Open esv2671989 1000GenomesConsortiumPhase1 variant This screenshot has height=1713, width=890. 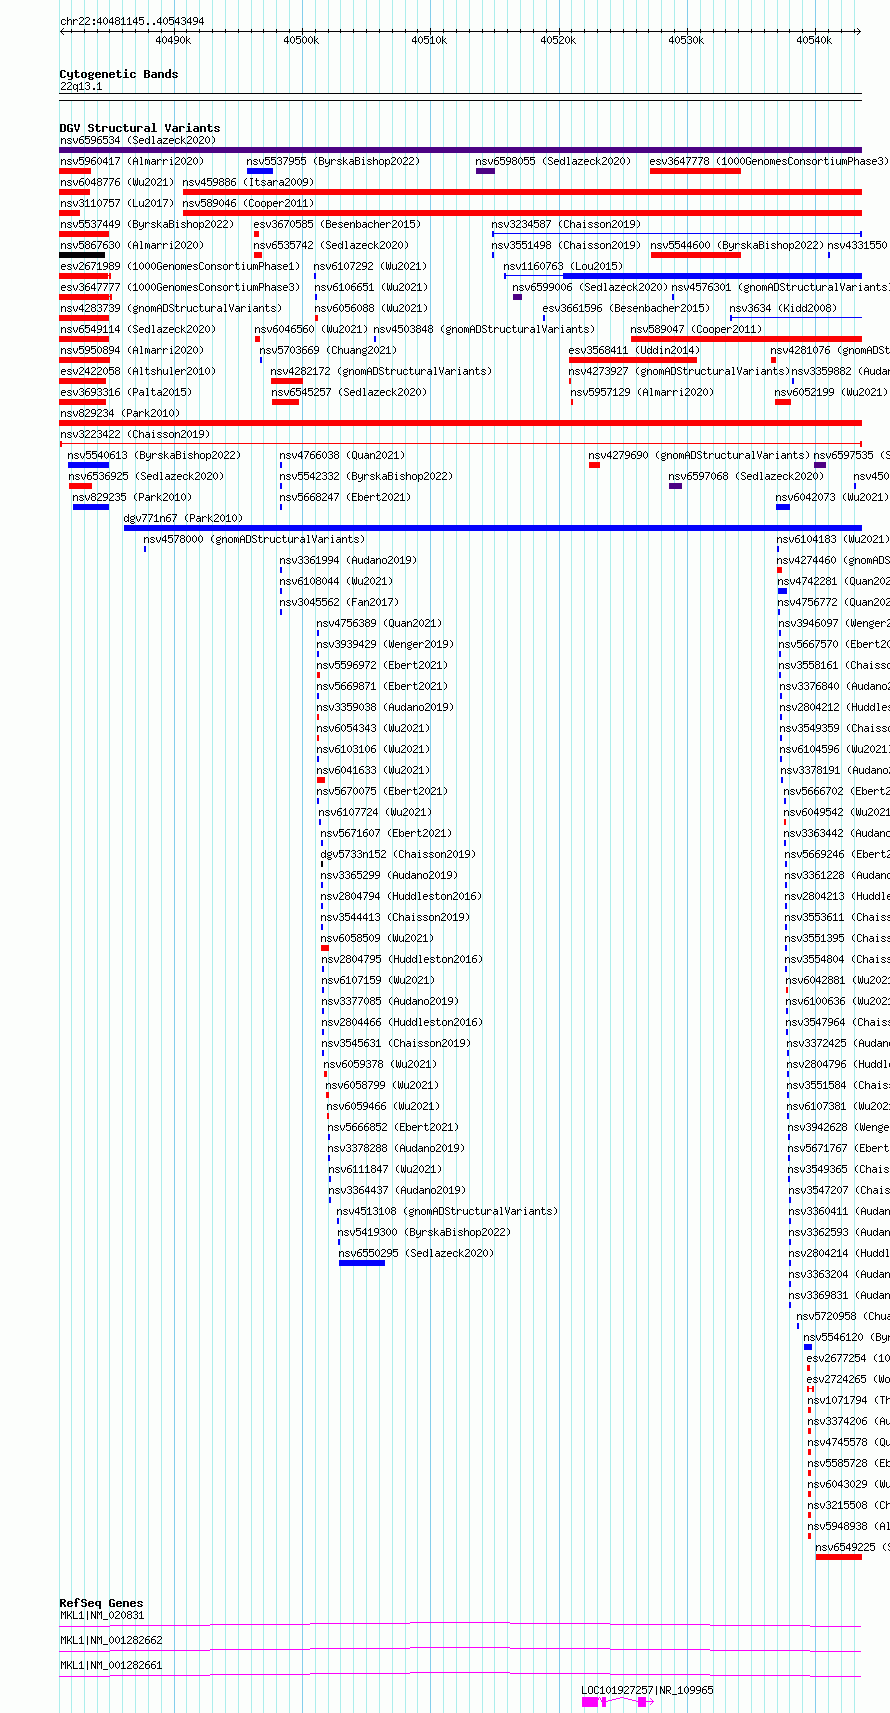tap(180, 266)
